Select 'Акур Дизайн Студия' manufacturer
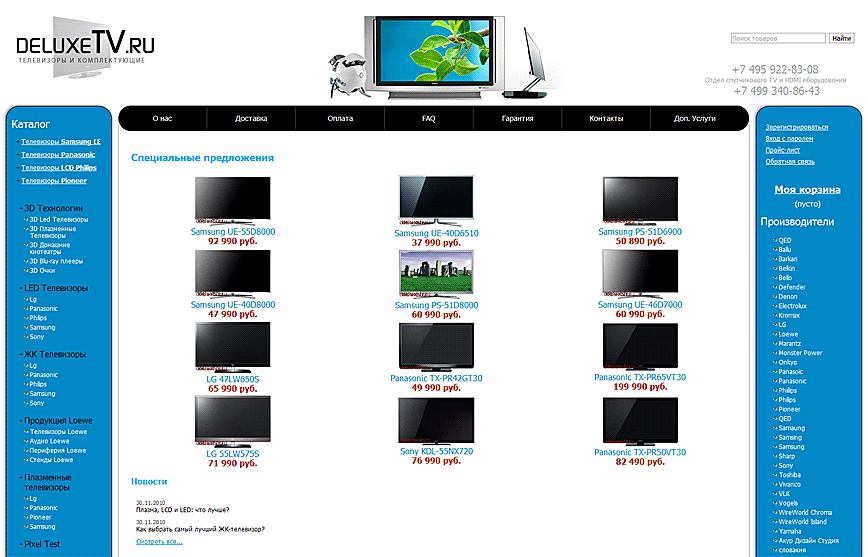Image resolution: width=868 pixels, height=557 pixels. coord(808,541)
